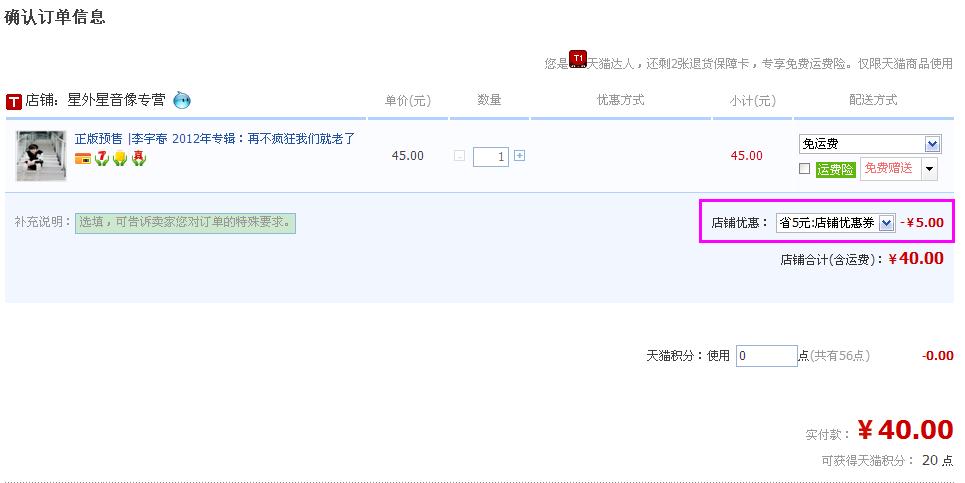Click the 7-day return guarantee icon
Screen dimensions: 965x483
[102, 158]
